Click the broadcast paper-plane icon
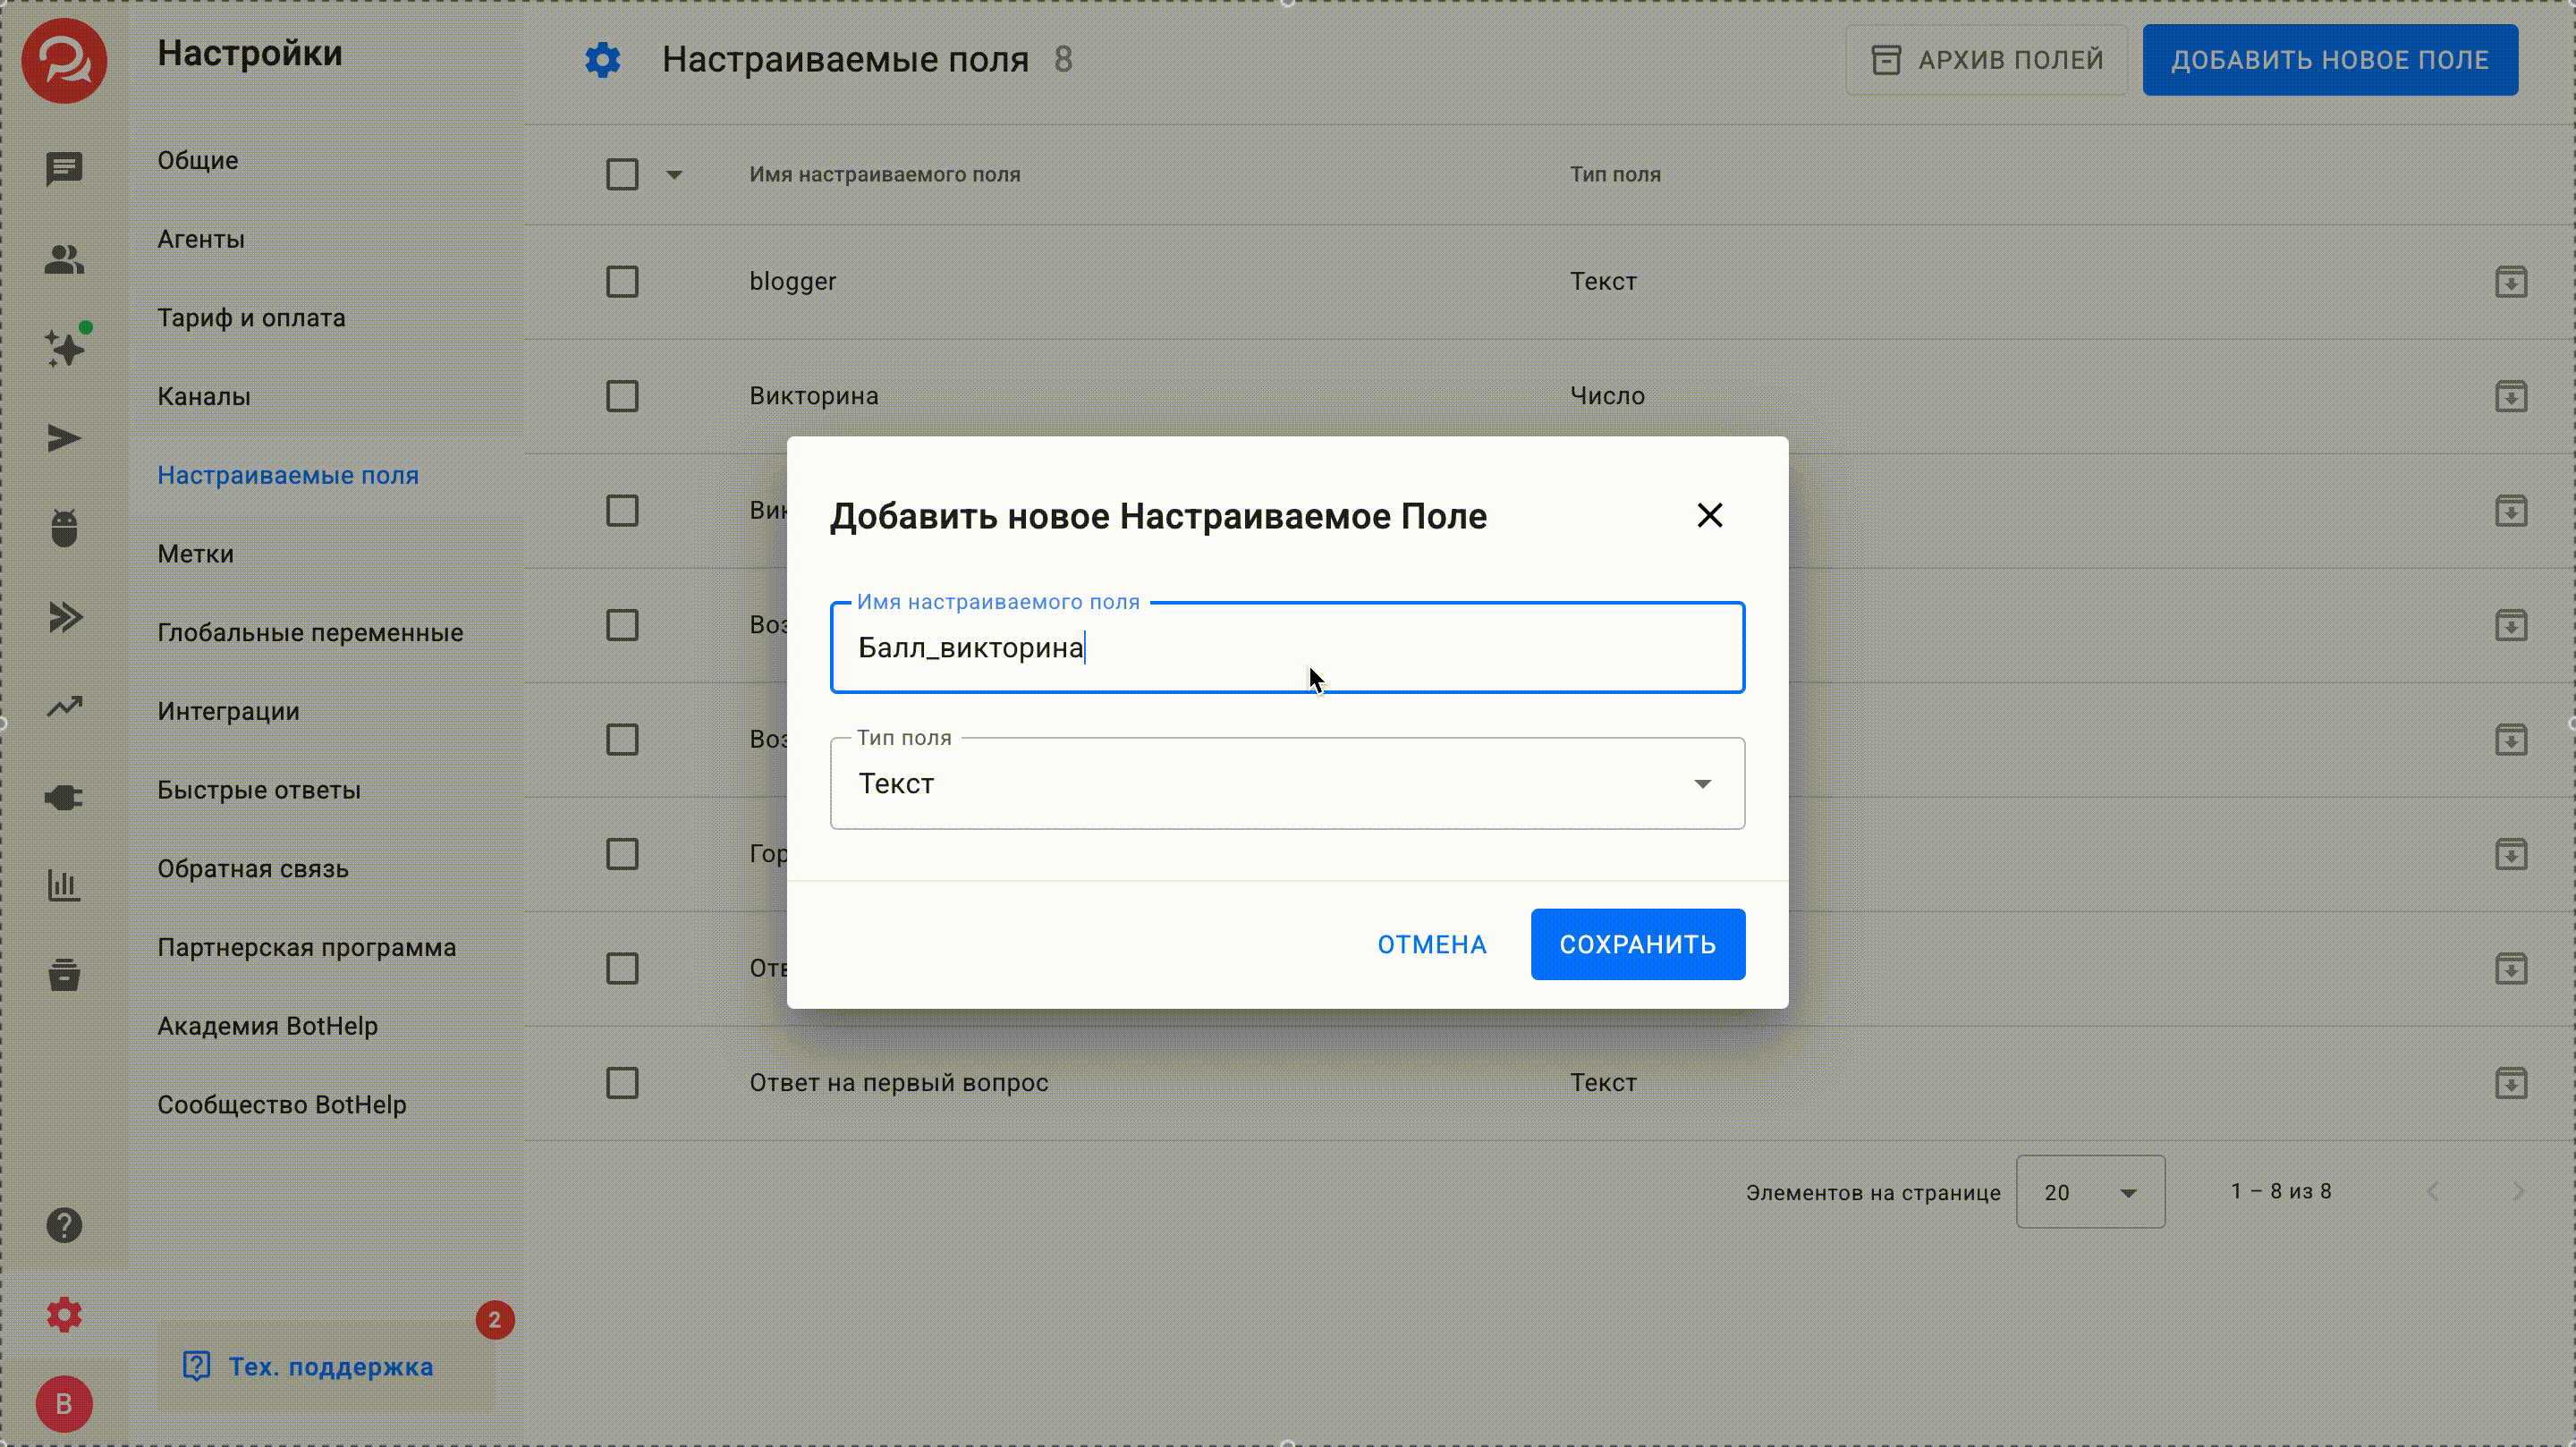Image resolution: width=2576 pixels, height=1447 pixels. 64,438
